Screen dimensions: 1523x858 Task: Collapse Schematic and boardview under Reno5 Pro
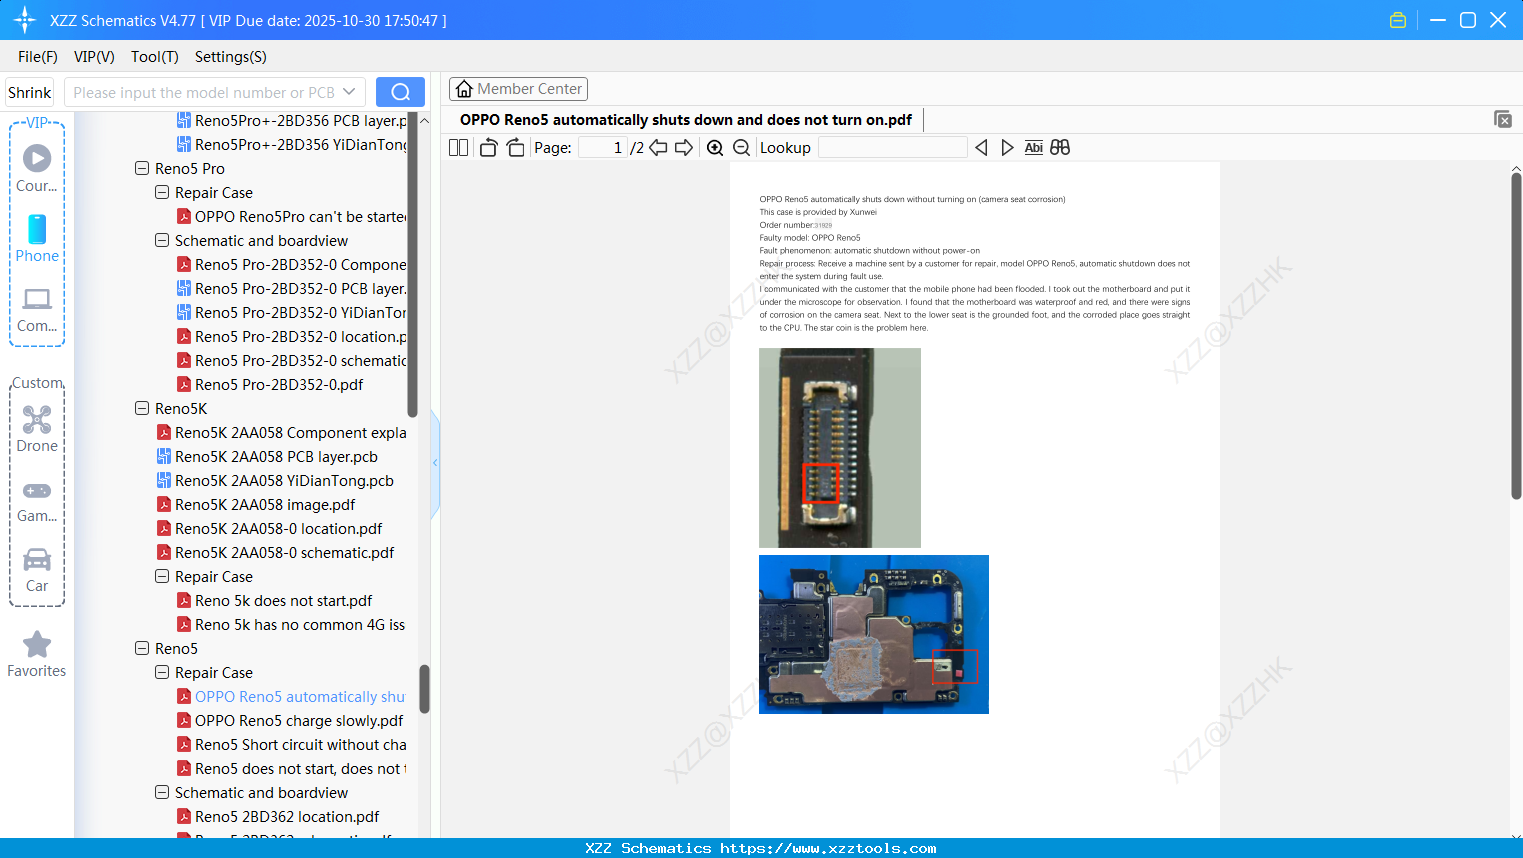point(162,241)
